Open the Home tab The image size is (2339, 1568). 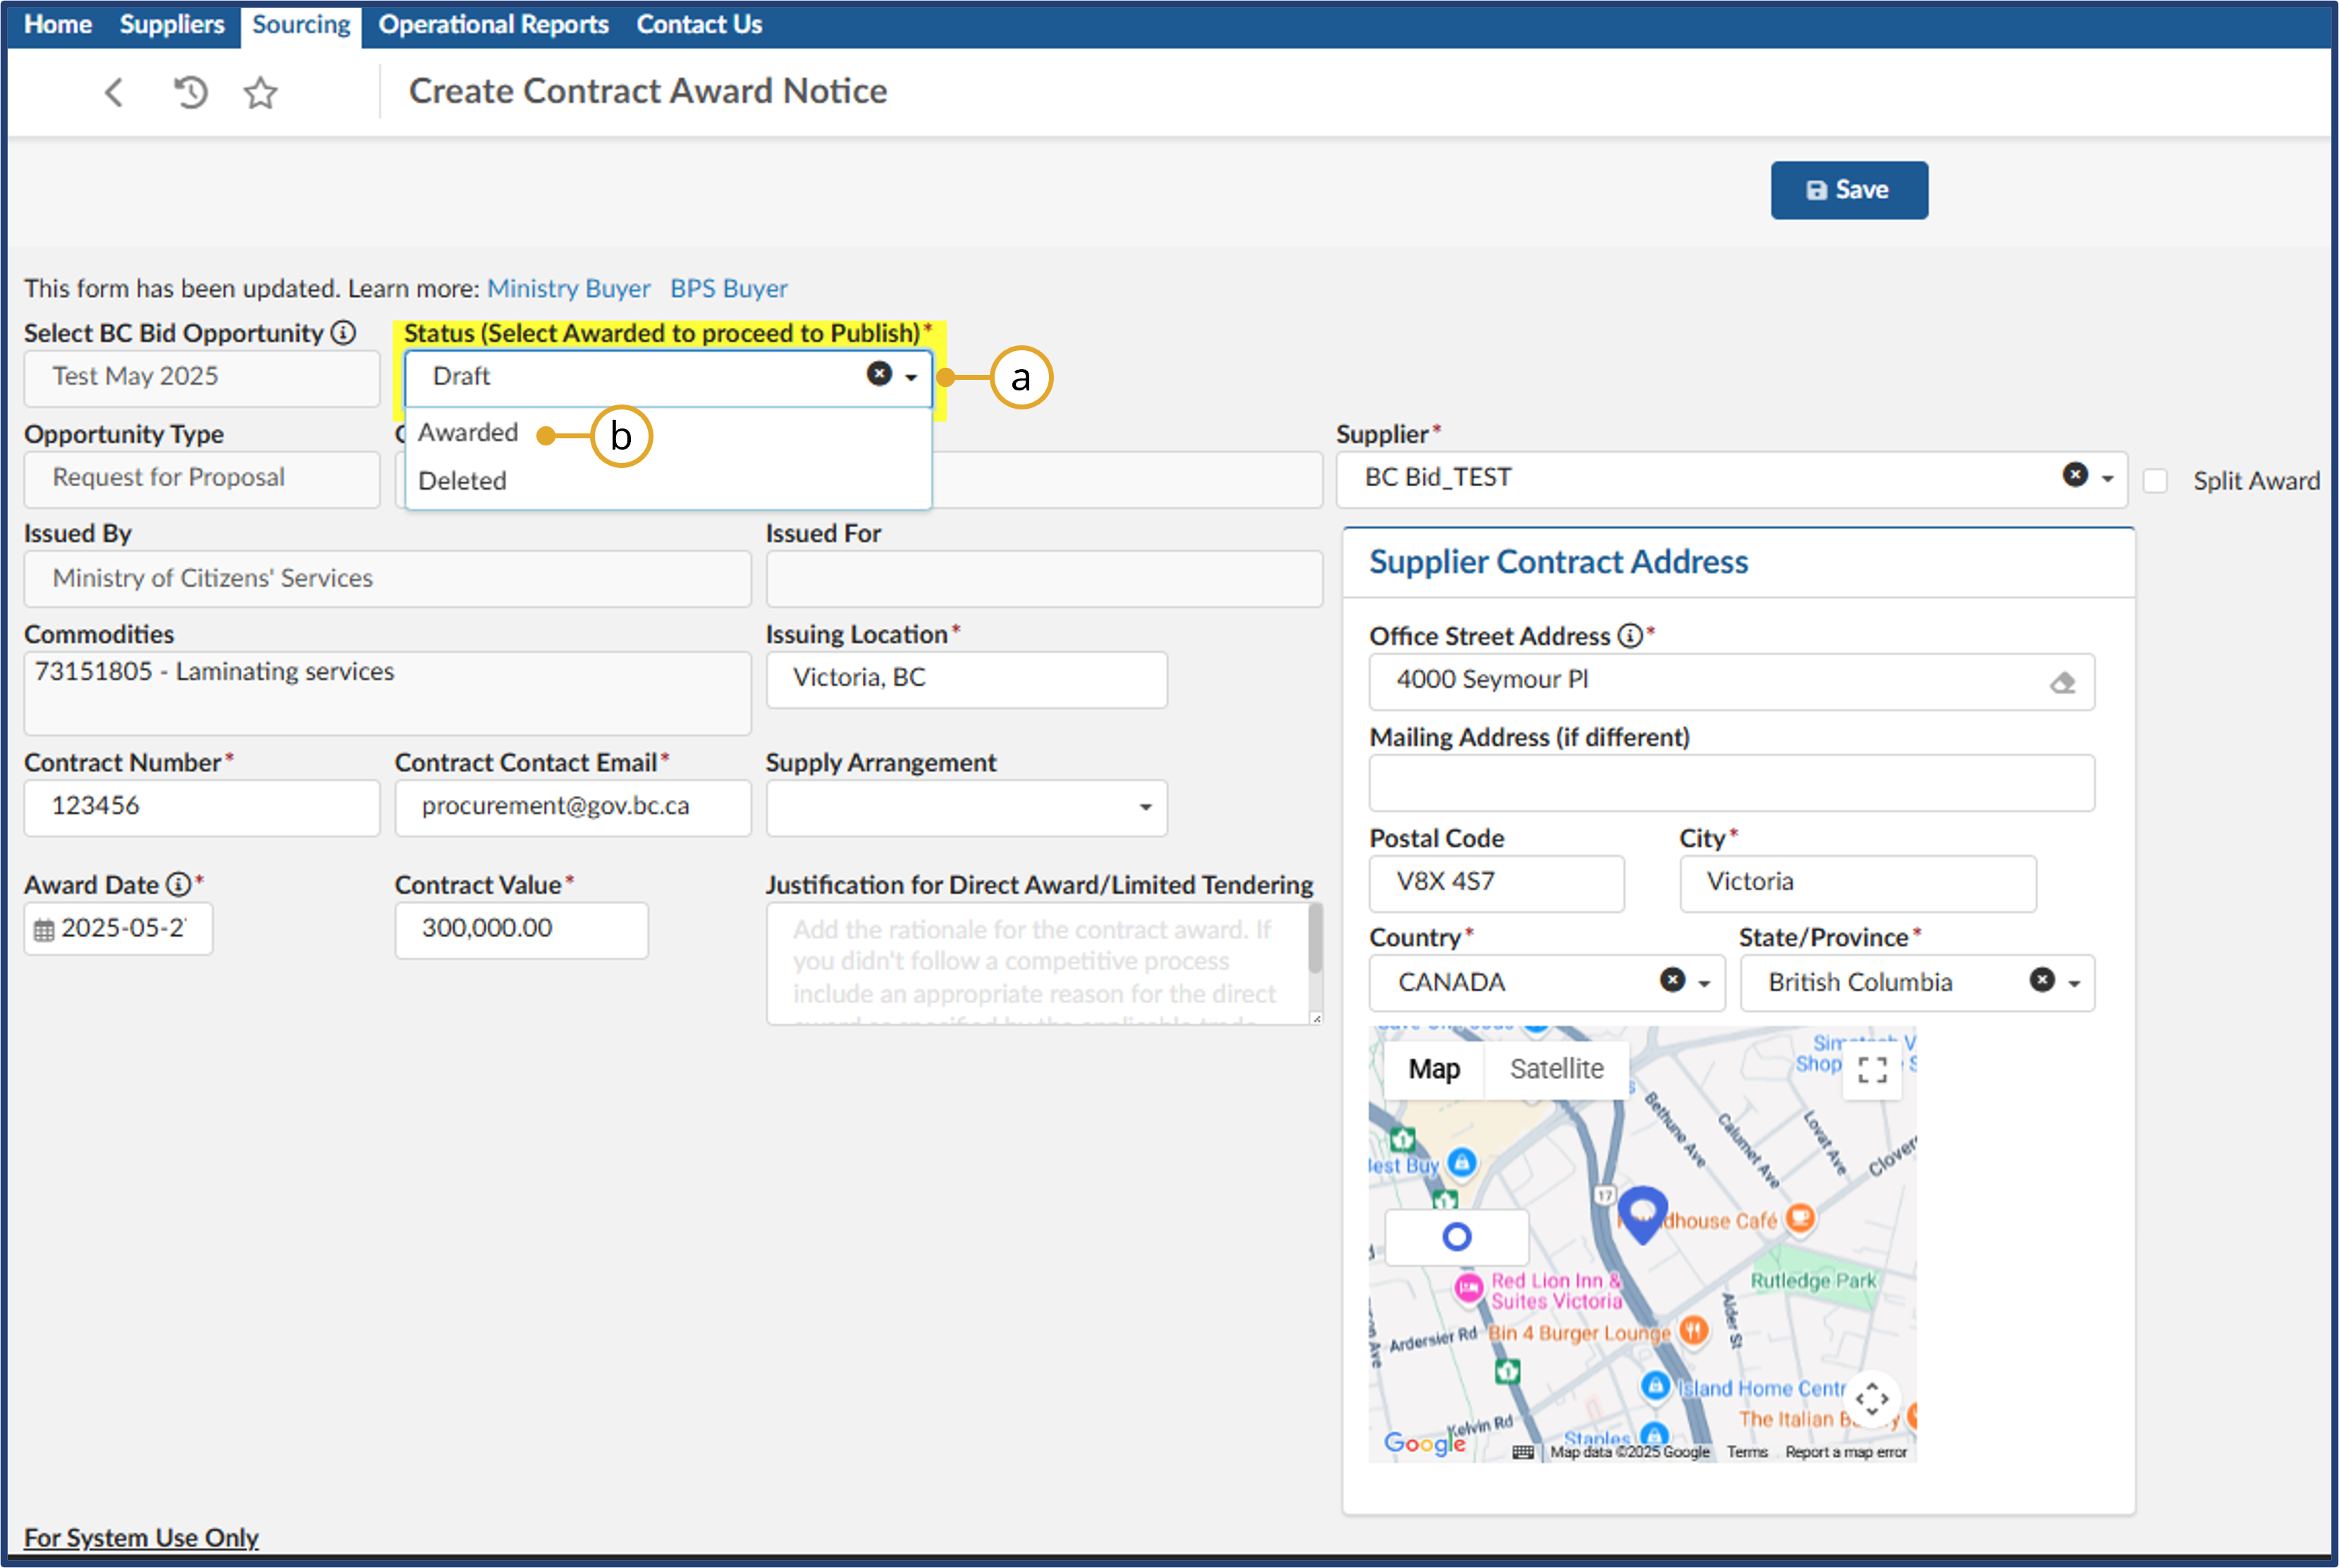click(x=58, y=24)
